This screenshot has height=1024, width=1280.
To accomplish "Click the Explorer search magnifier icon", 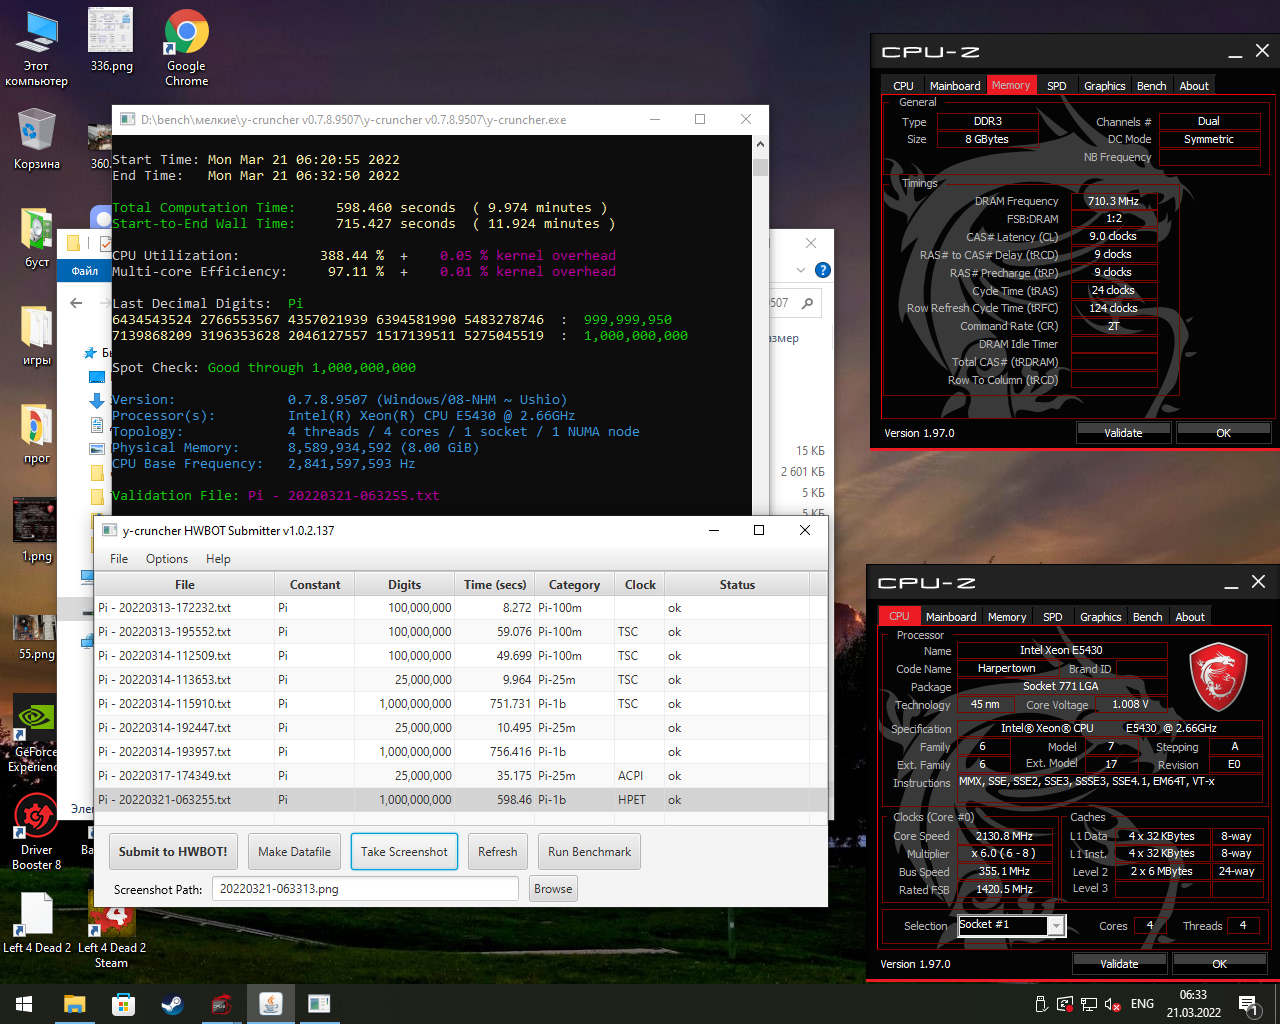I will (807, 303).
